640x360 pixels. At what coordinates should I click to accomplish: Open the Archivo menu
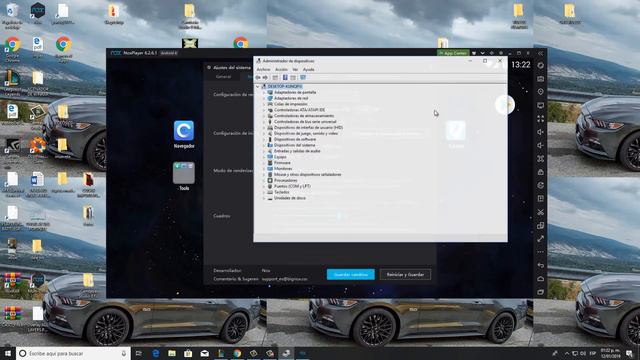click(263, 69)
